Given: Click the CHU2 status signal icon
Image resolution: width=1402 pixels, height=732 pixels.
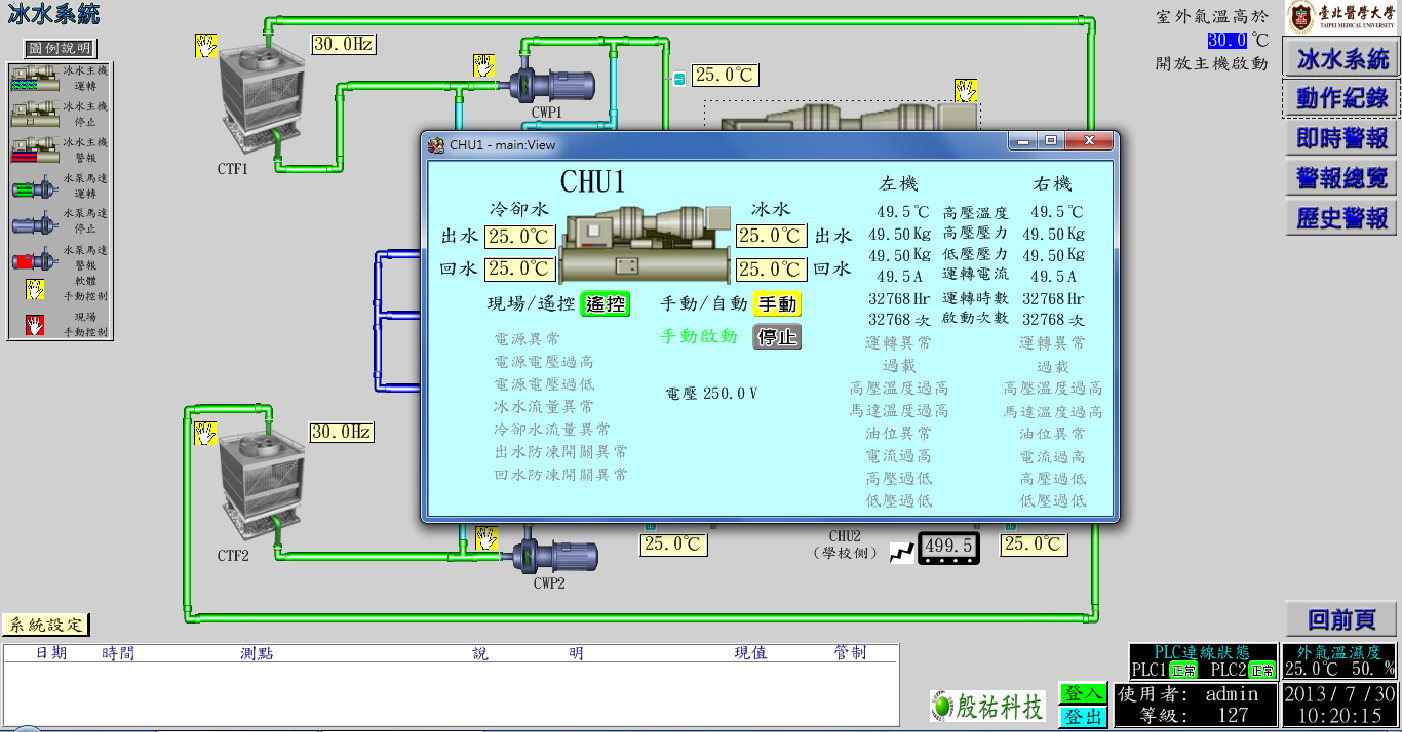Looking at the screenshot, I should [902, 553].
